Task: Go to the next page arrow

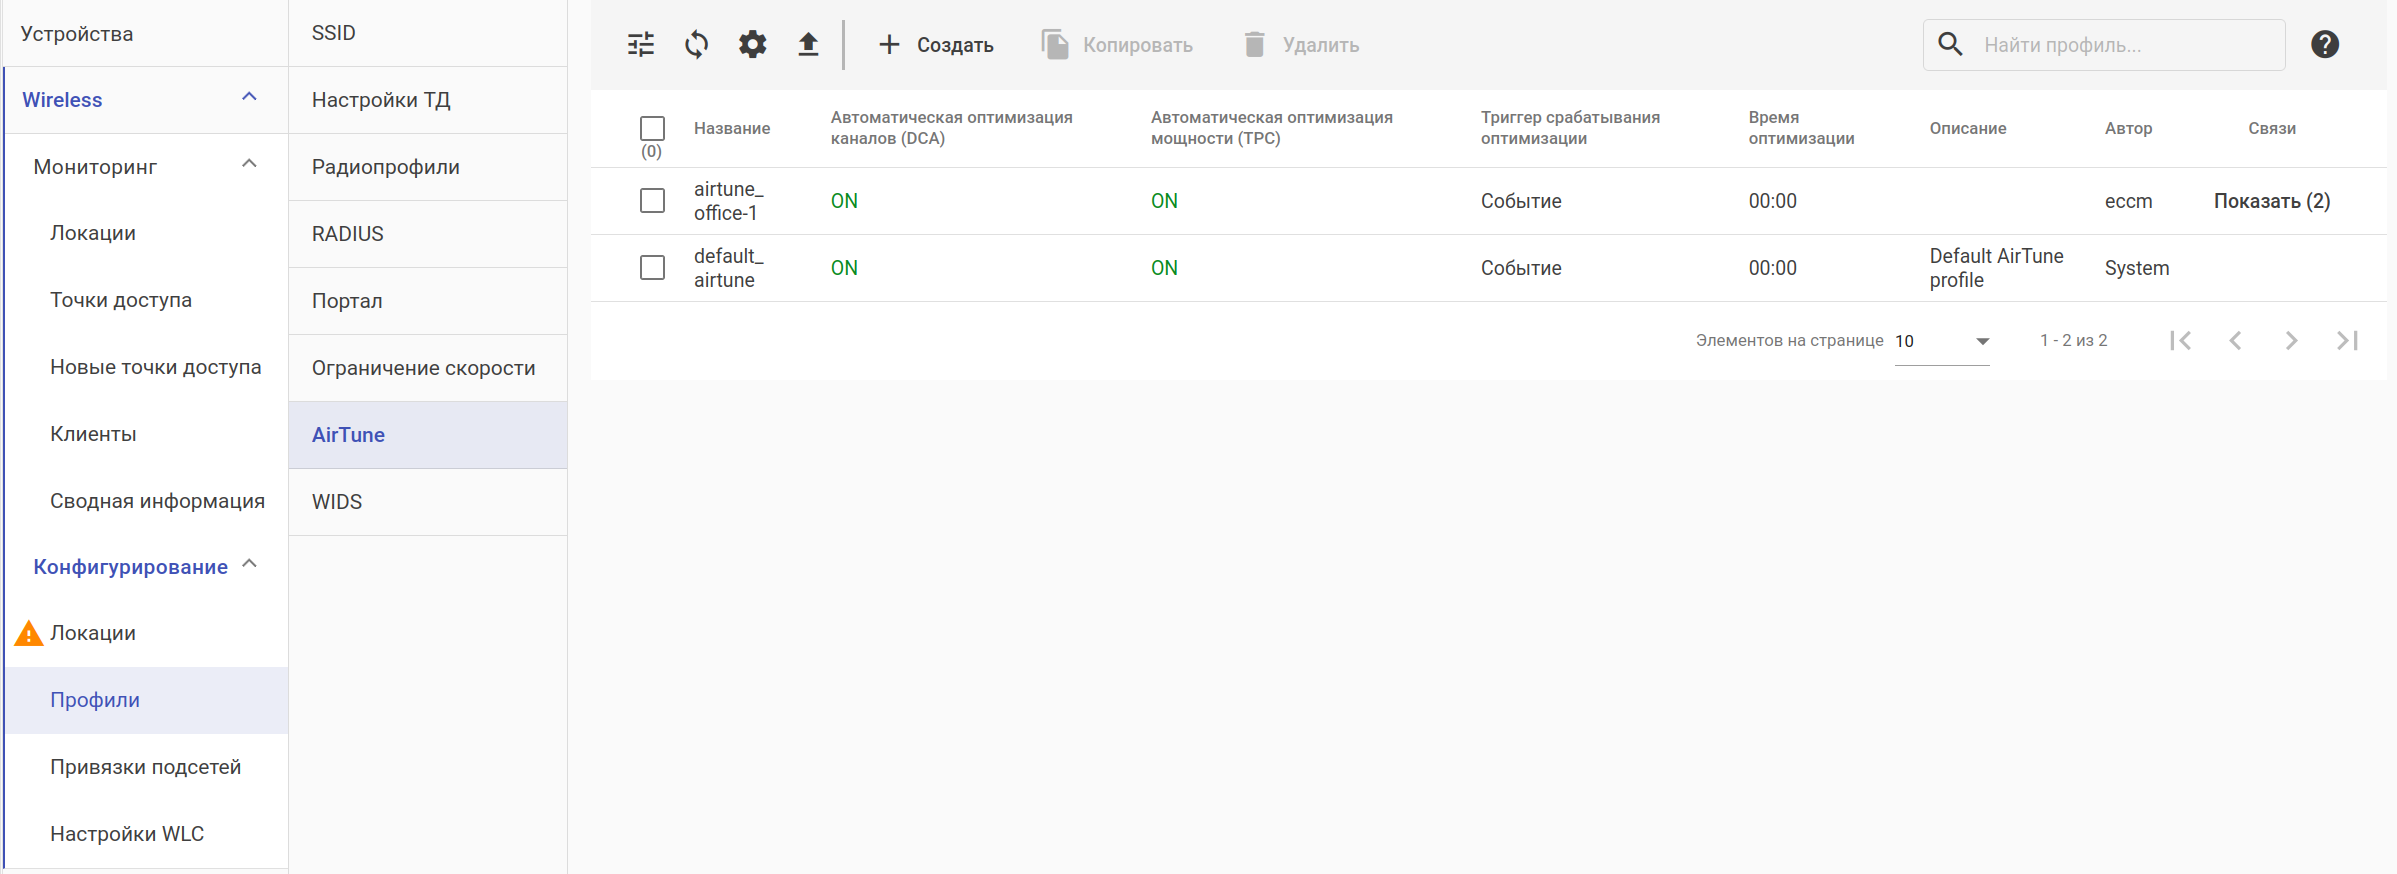Action: 2291,341
